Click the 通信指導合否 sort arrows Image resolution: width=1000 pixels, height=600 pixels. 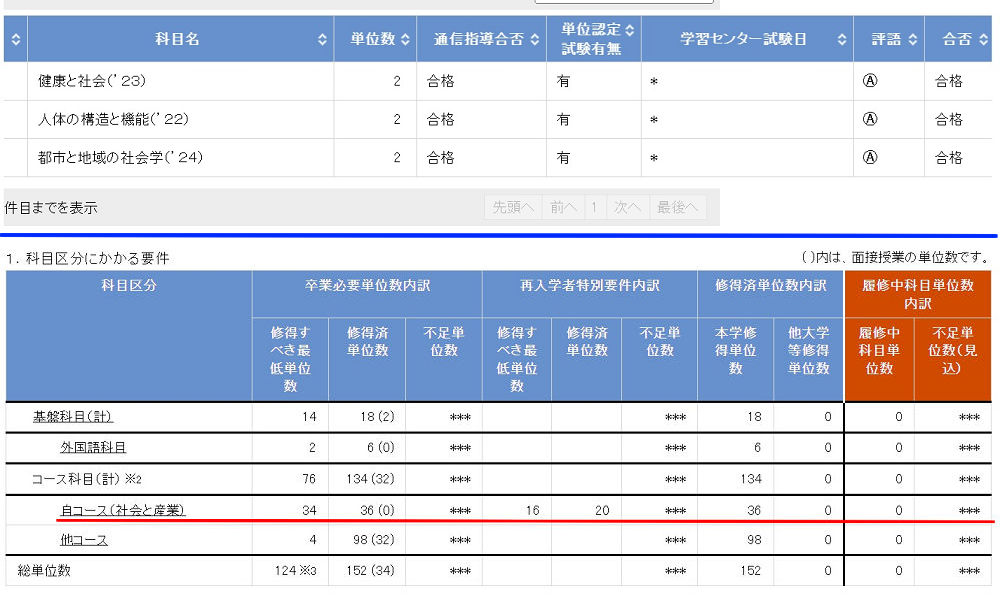tap(535, 40)
